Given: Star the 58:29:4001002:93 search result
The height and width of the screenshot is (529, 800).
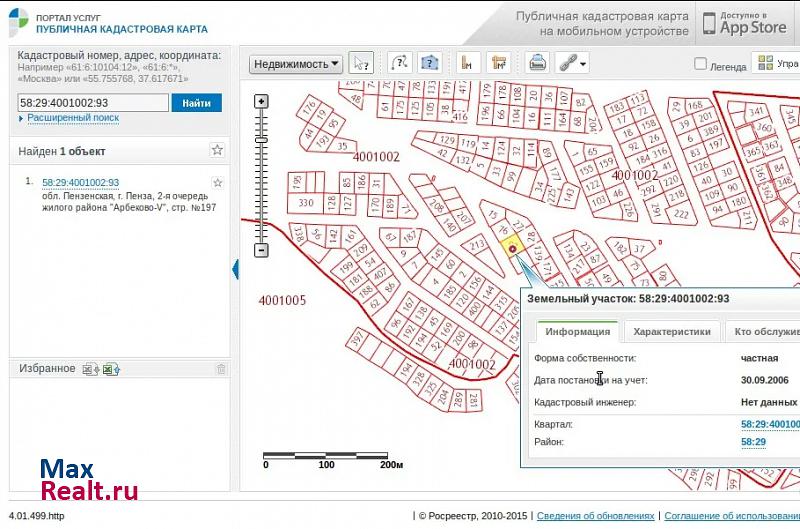Looking at the screenshot, I should coord(217,183).
